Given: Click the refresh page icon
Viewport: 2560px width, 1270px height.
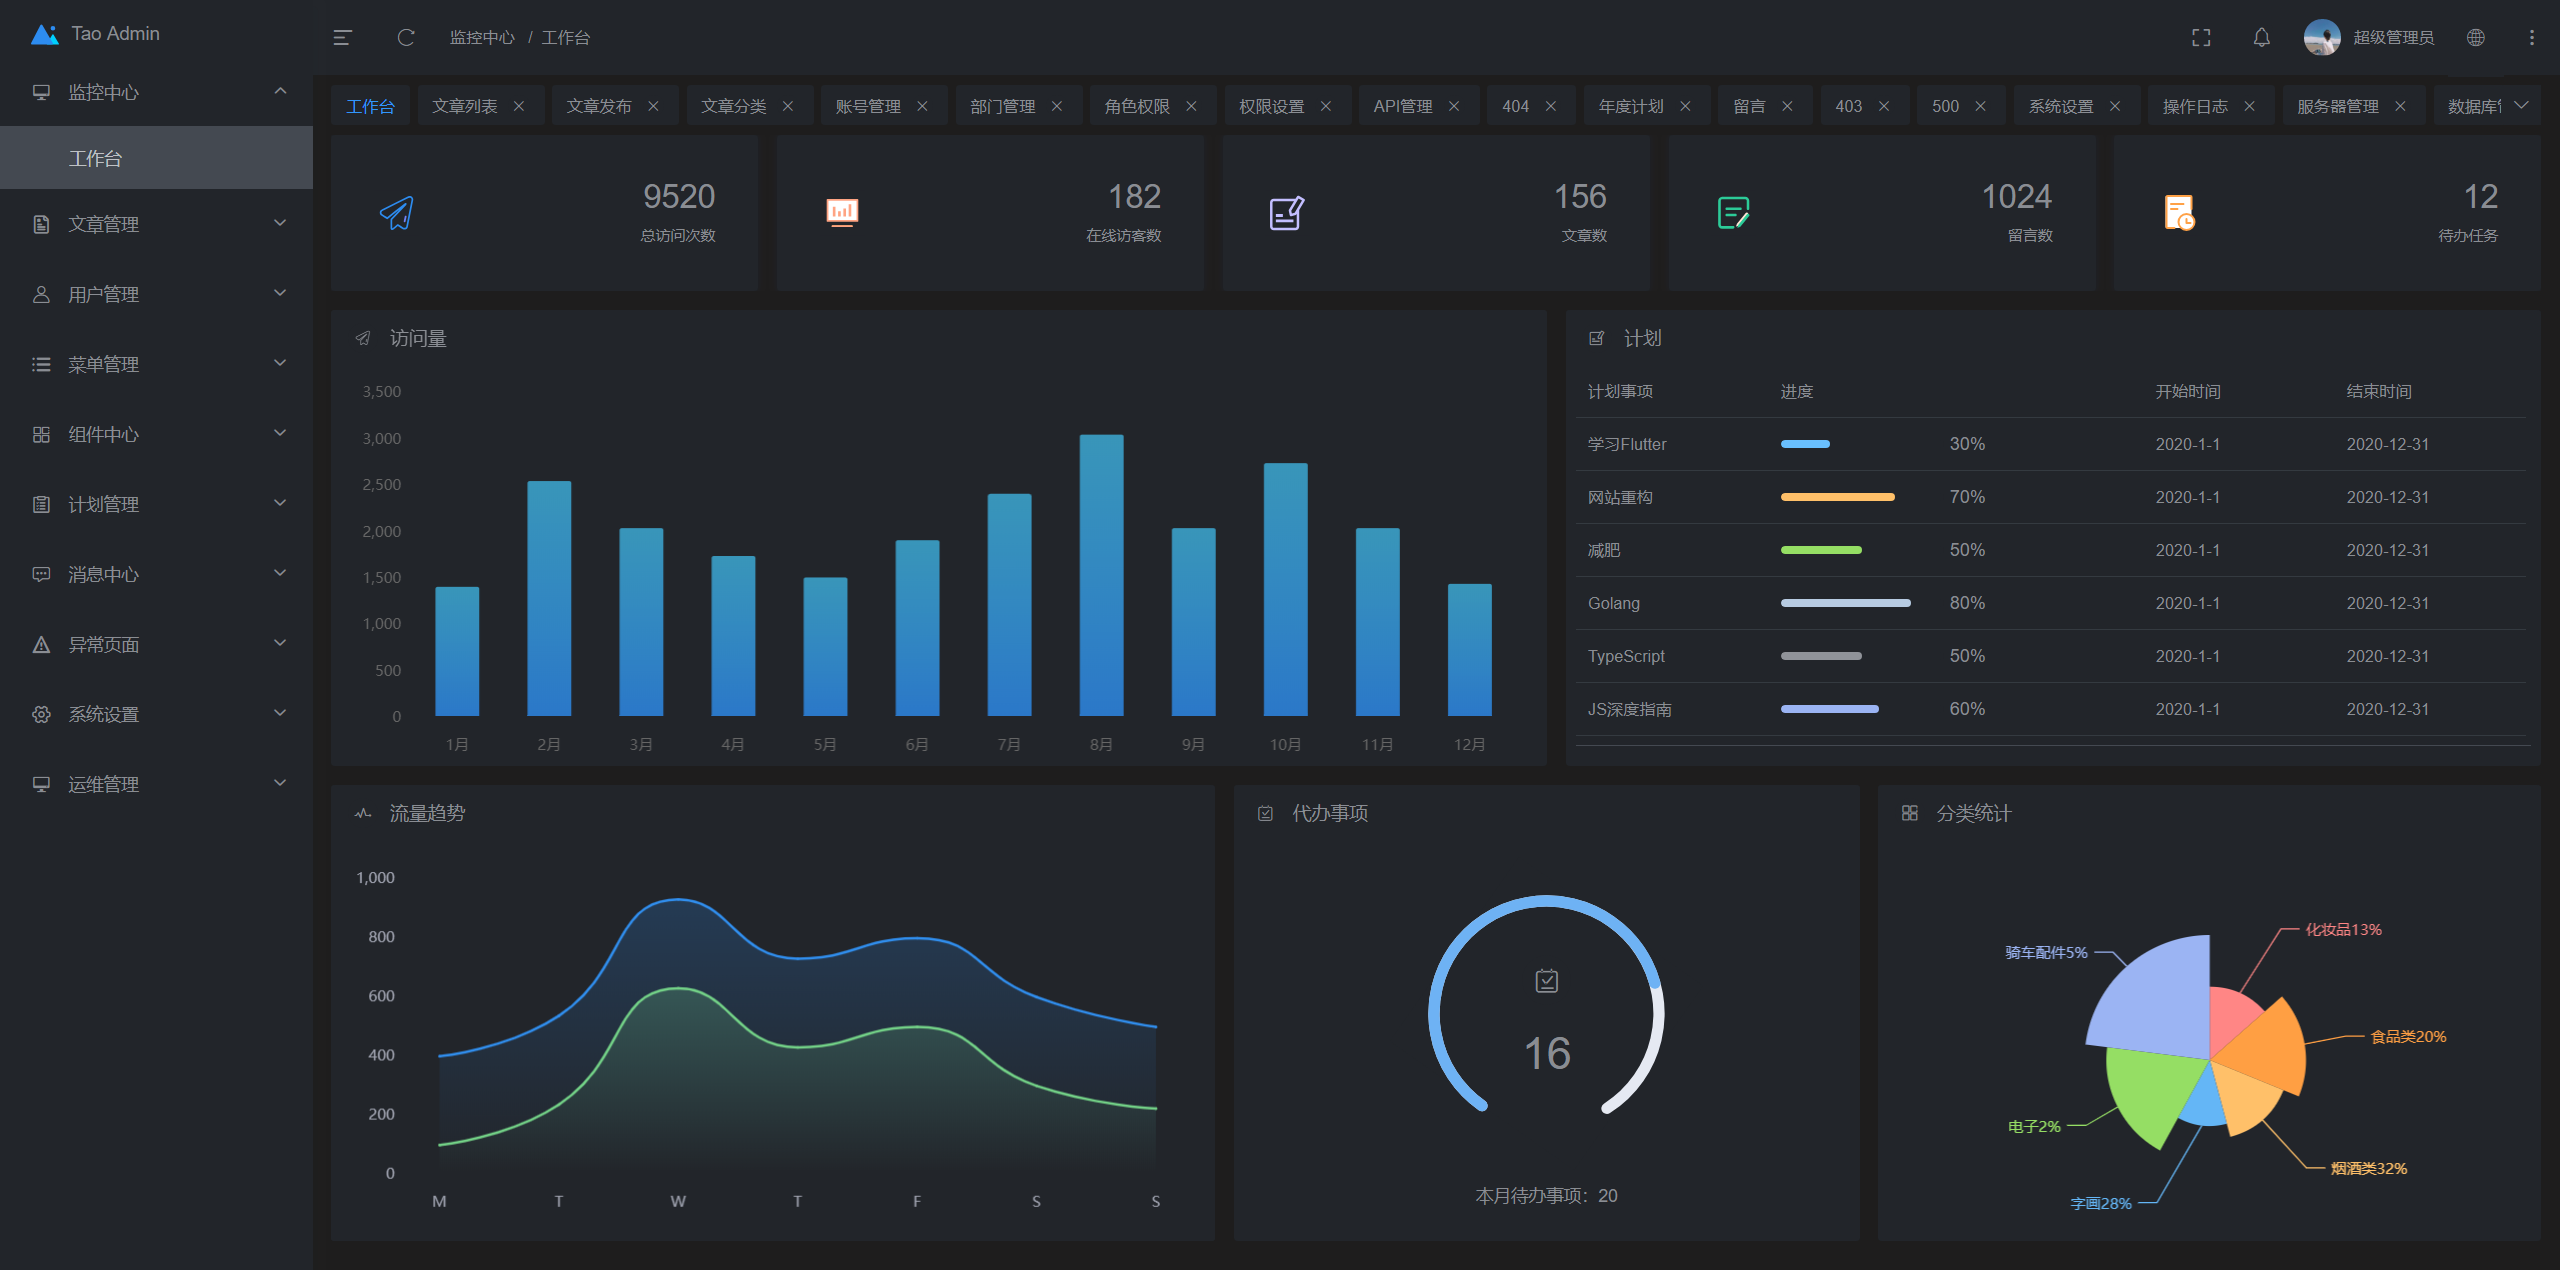Looking at the screenshot, I should pos(405,38).
